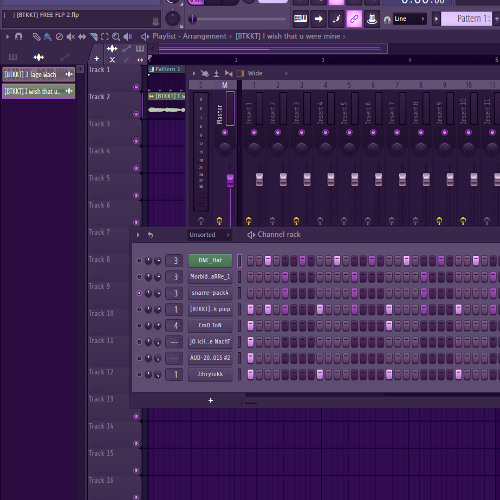The image size is (500, 500).
Task: Click arrow left of Pattern 1 selector
Action: 436,19
